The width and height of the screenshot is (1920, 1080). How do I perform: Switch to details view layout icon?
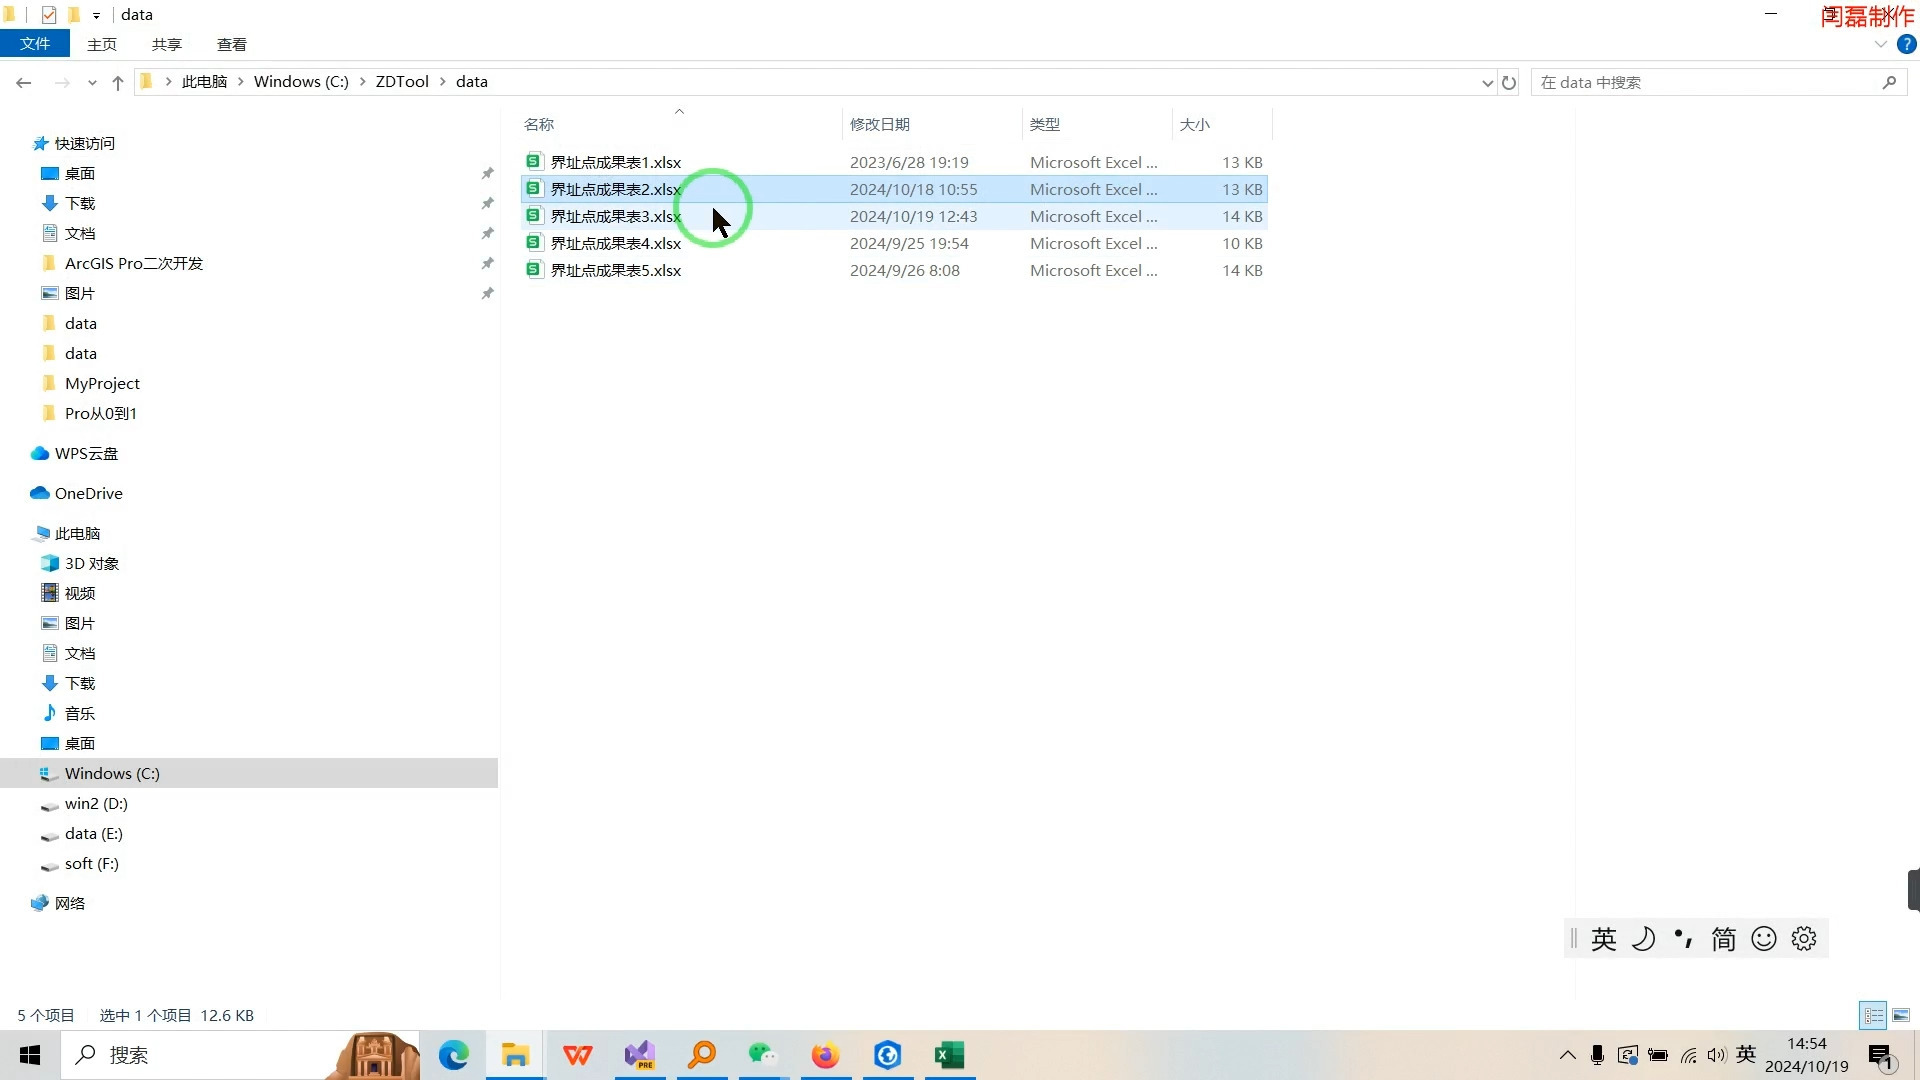pyautogui.click(x=1873, y=1015)
